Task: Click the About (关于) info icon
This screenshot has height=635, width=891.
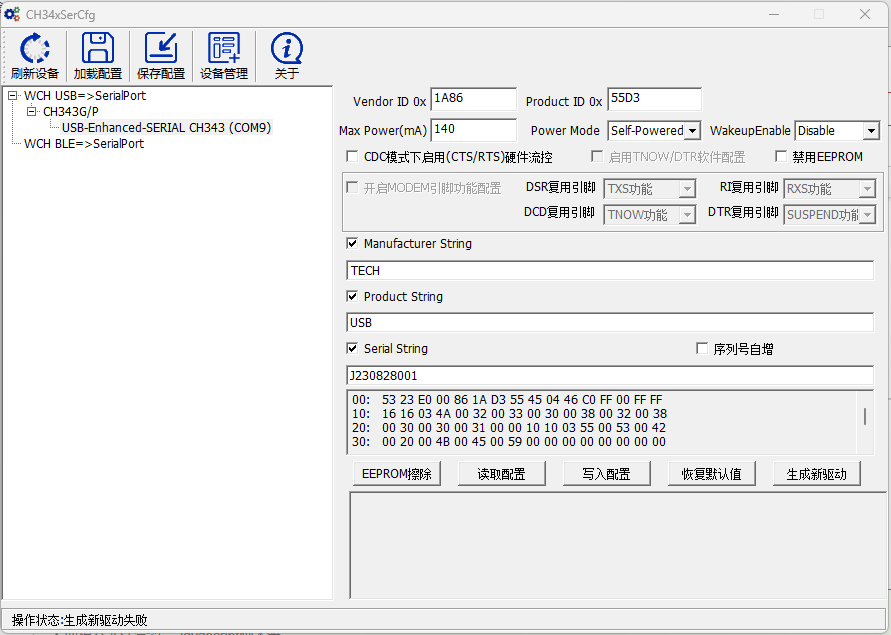Action: tap(287, 49)
